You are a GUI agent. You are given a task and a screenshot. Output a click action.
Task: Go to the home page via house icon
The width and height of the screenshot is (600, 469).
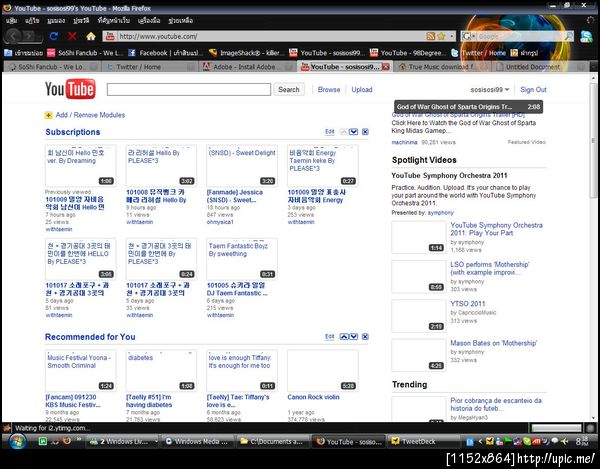[91, 36]
